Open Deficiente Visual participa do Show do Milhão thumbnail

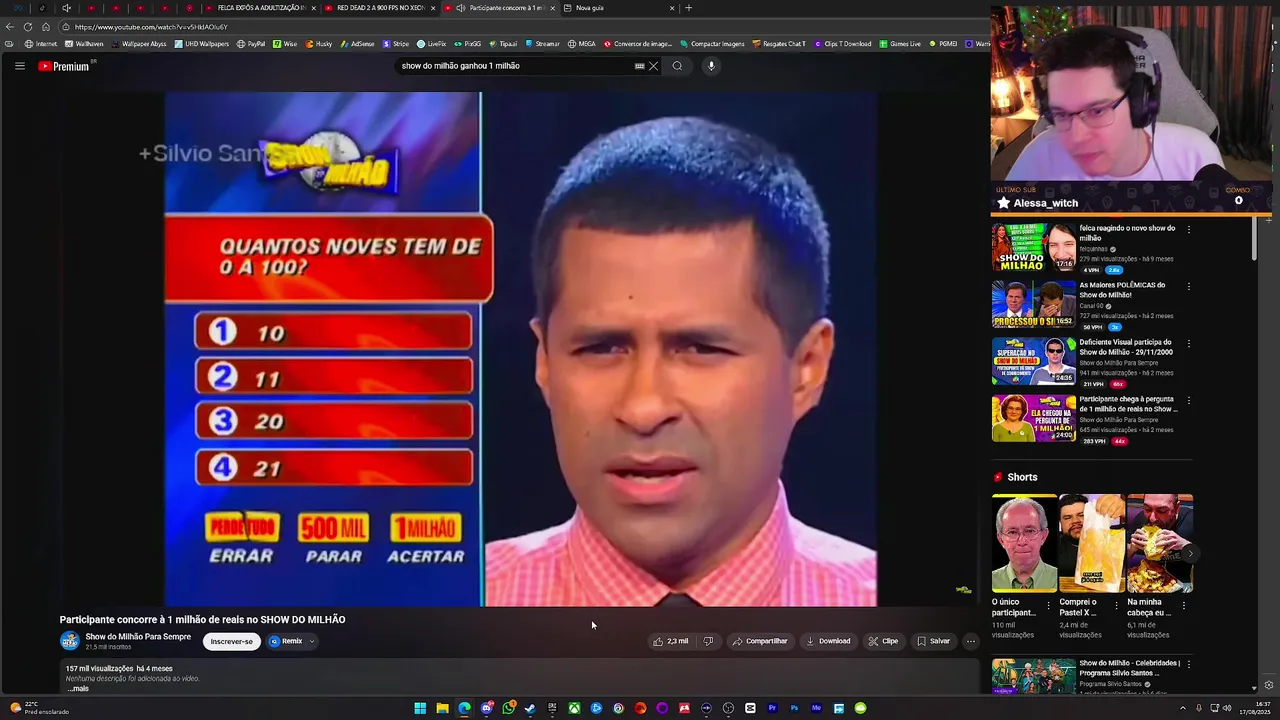[x=1034, y=361]
